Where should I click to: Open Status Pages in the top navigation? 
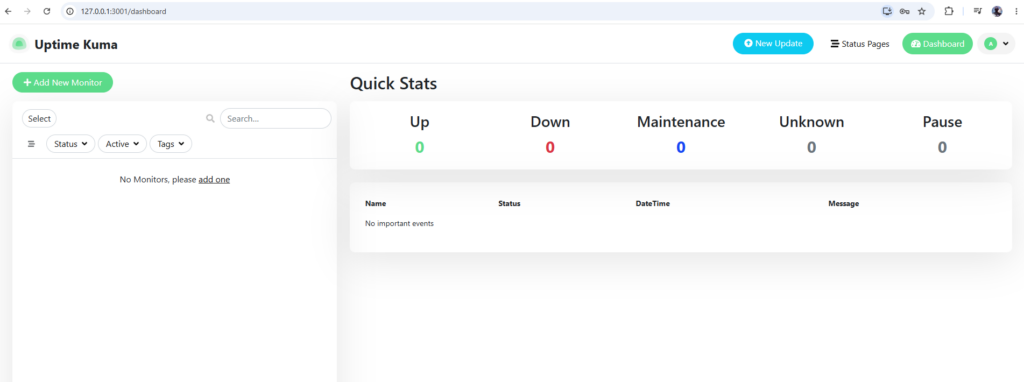point(859,44)
